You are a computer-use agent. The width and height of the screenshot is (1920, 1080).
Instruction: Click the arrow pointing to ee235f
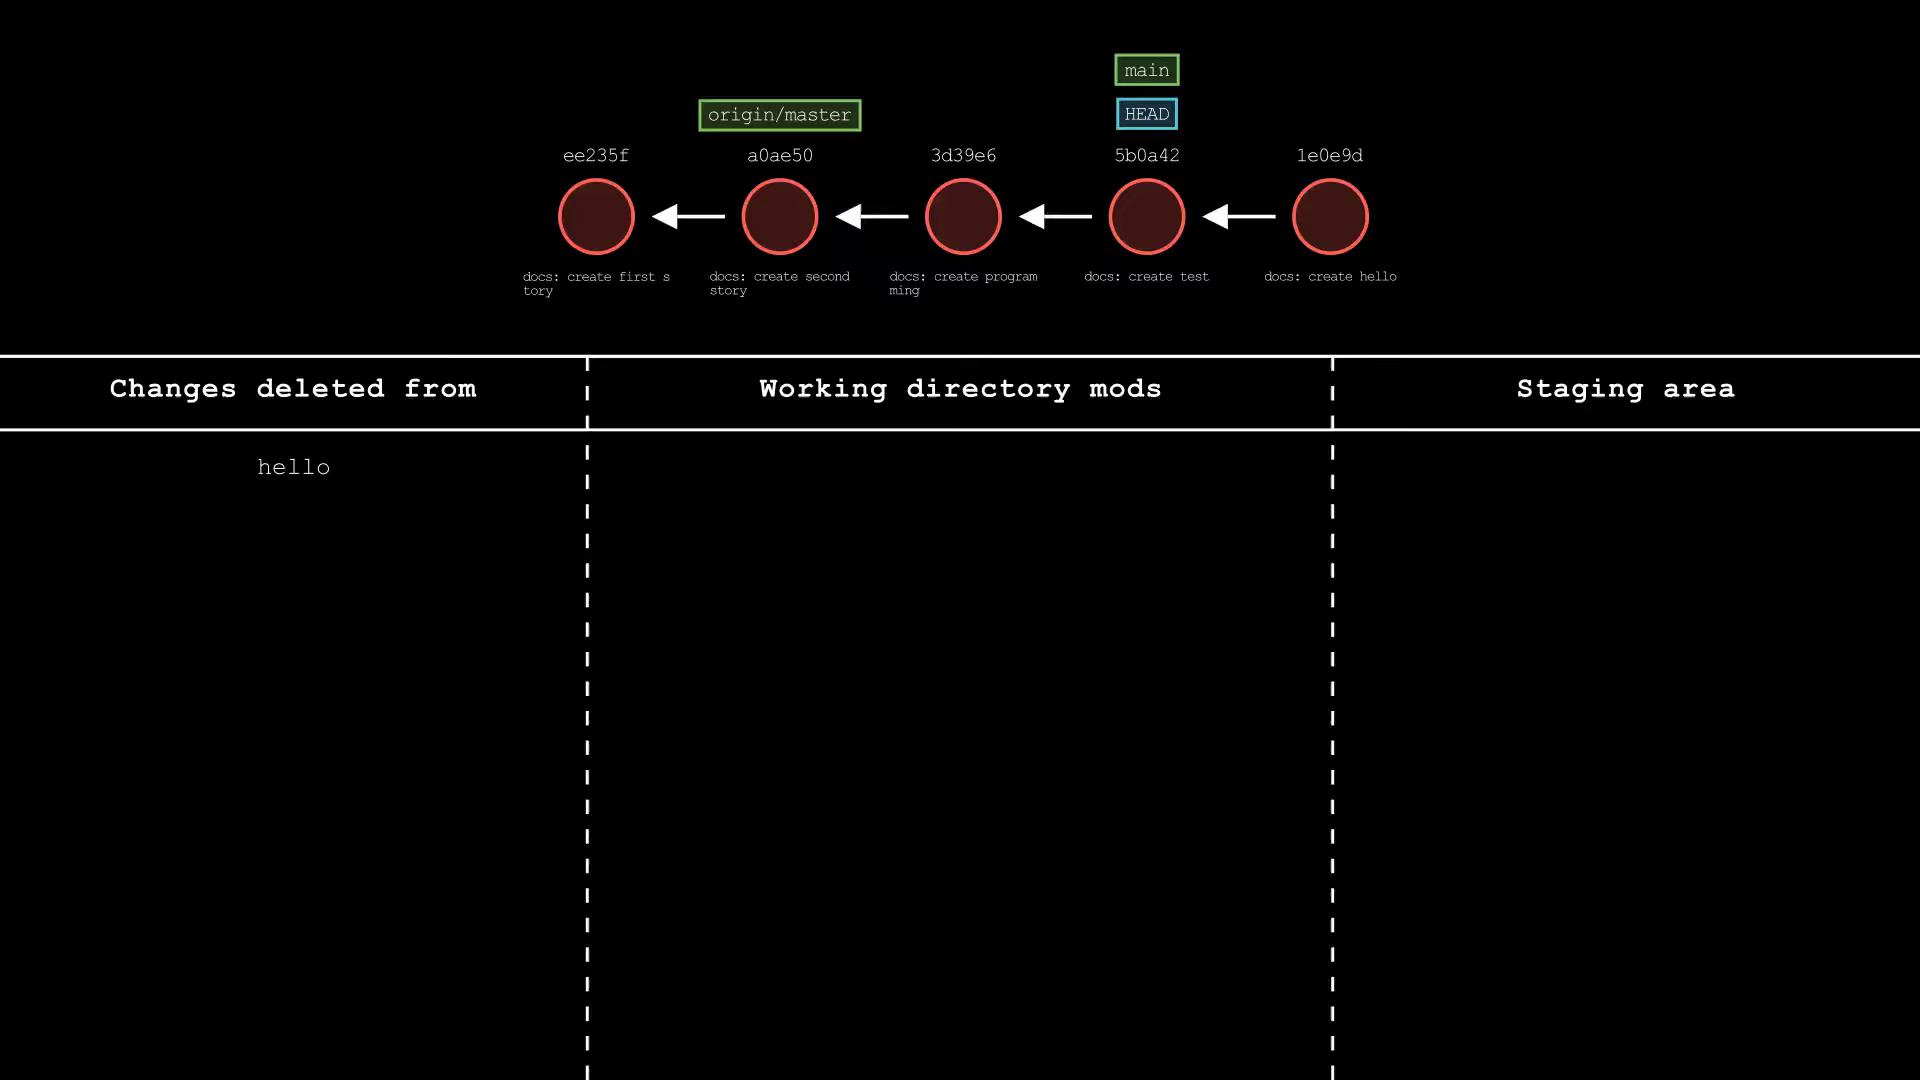pos(687,216)
